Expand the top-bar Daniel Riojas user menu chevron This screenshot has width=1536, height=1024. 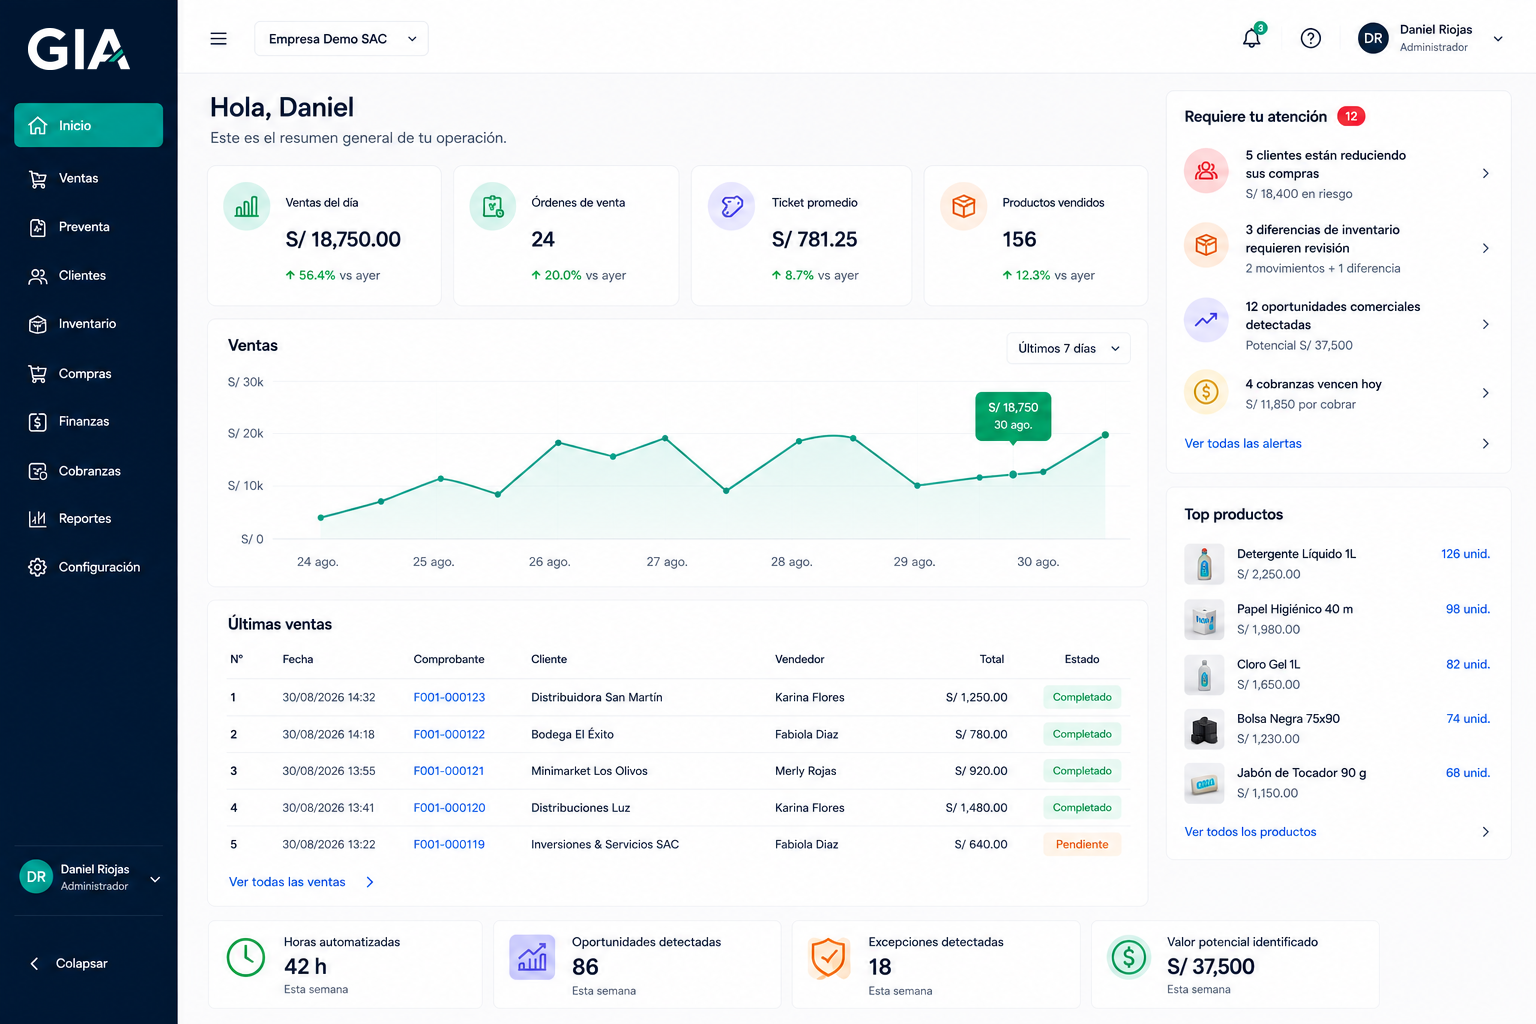tap(1498, 39)
